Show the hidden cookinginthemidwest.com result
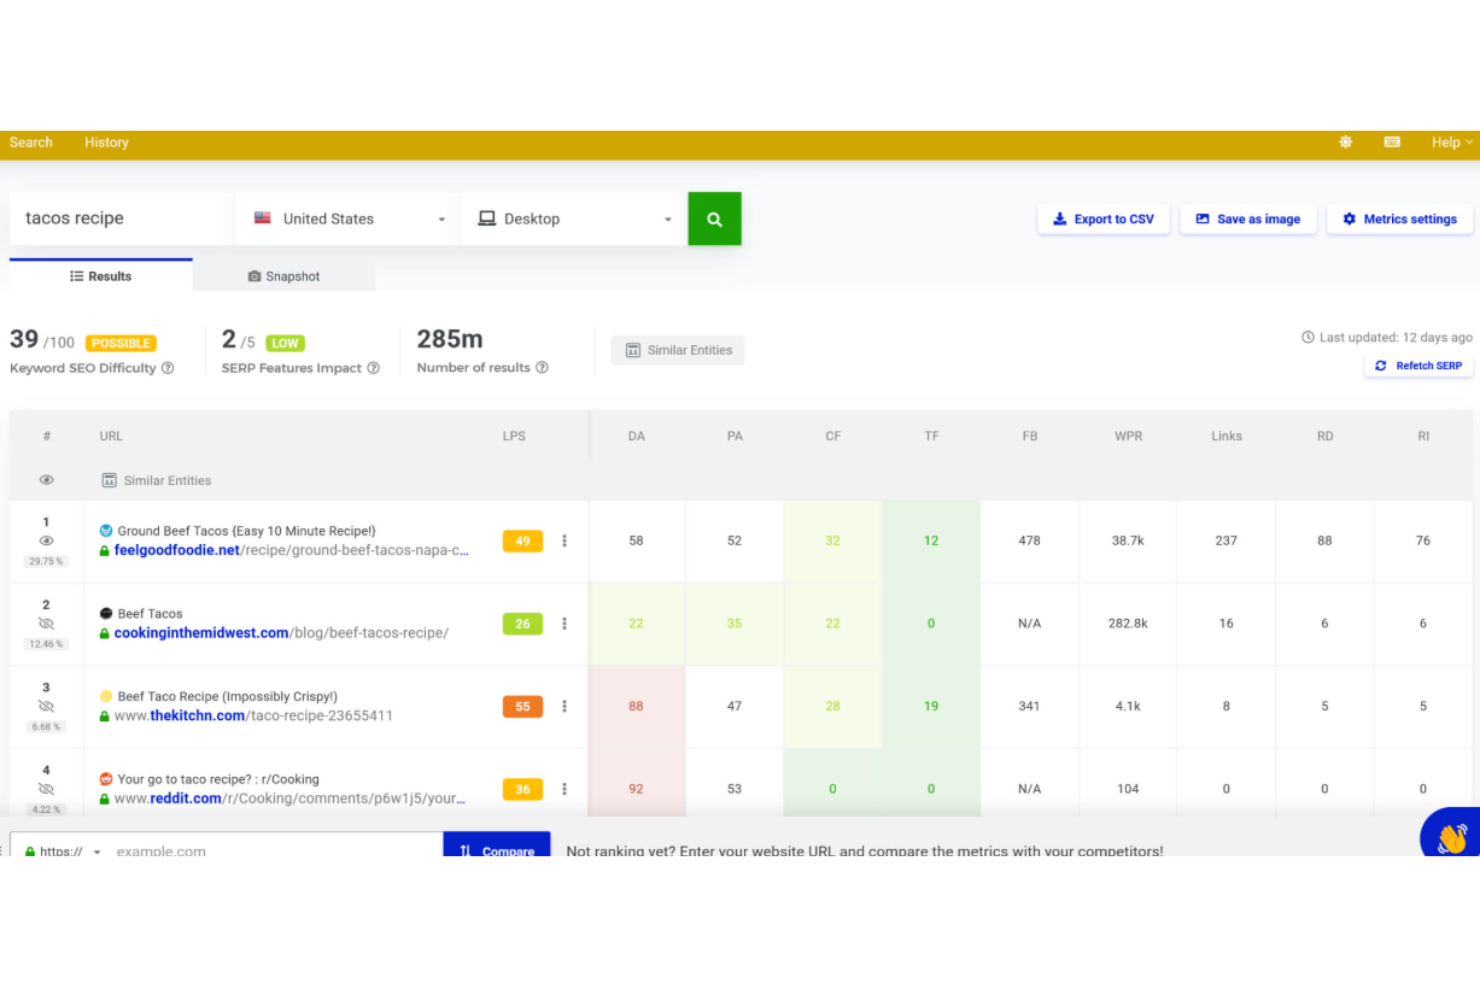The image size is (1480, 987). [x=46, y=622]
